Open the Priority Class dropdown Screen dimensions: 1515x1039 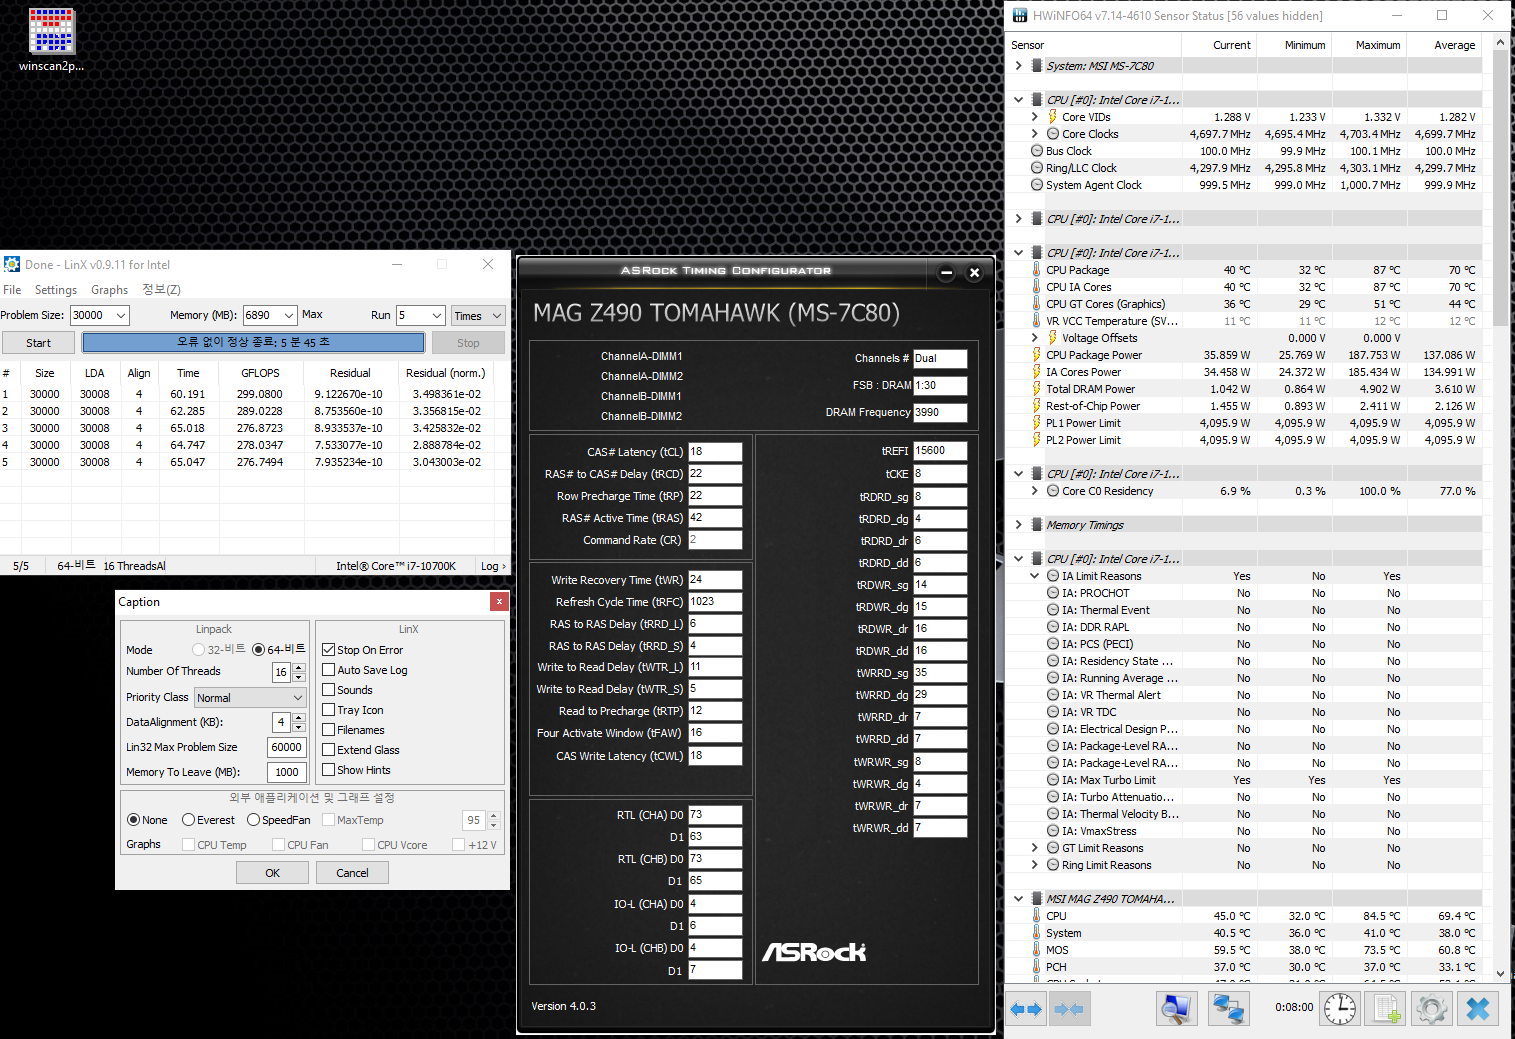(249, 697)
